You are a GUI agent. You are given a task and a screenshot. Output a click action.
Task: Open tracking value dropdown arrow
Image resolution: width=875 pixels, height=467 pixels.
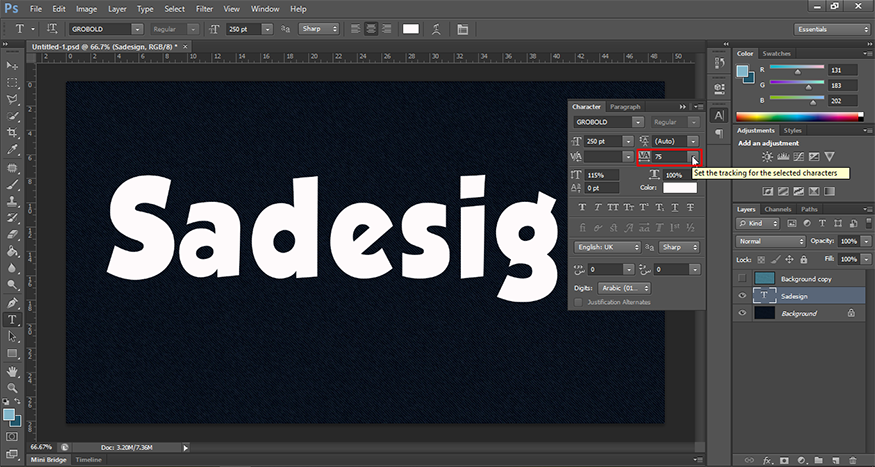[693, 157]
